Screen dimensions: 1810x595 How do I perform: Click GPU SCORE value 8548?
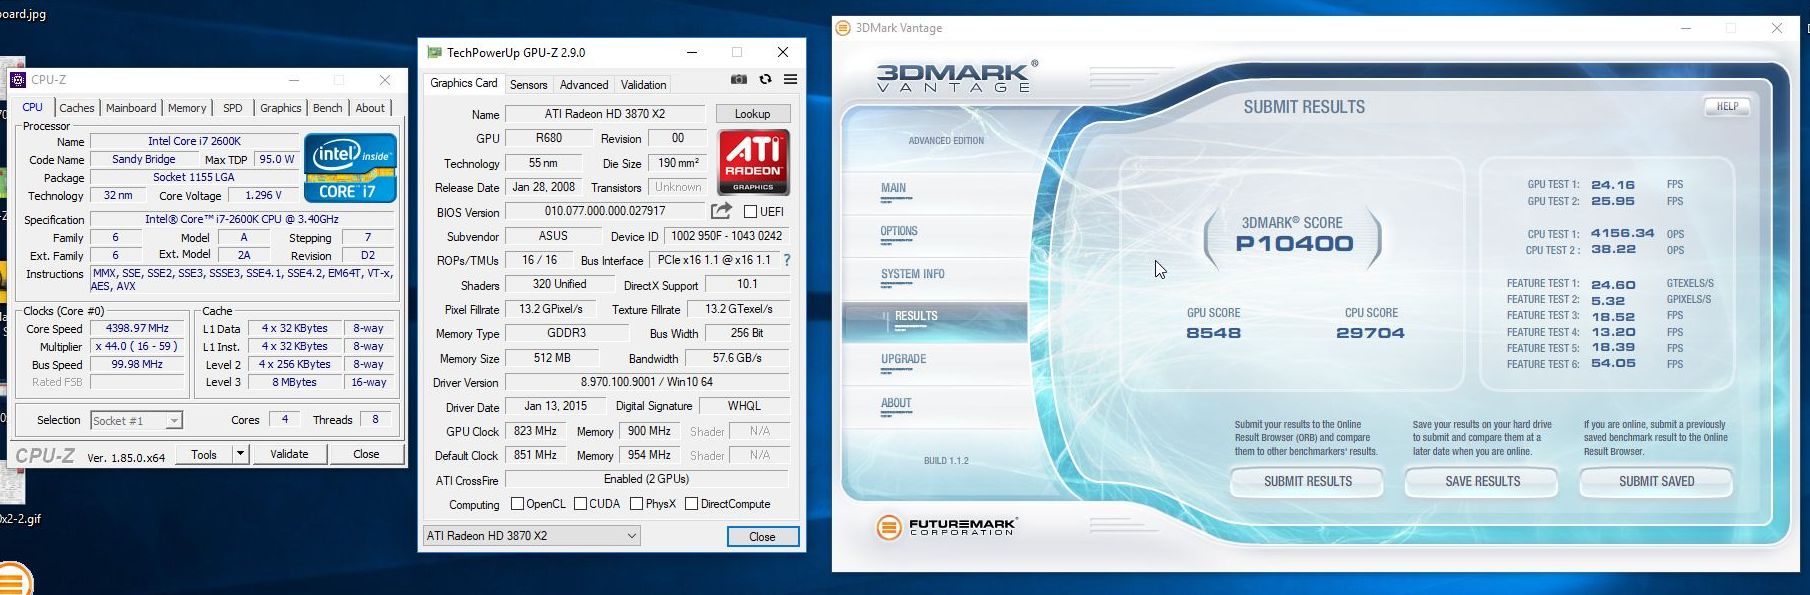click(x=1213, y=333)
